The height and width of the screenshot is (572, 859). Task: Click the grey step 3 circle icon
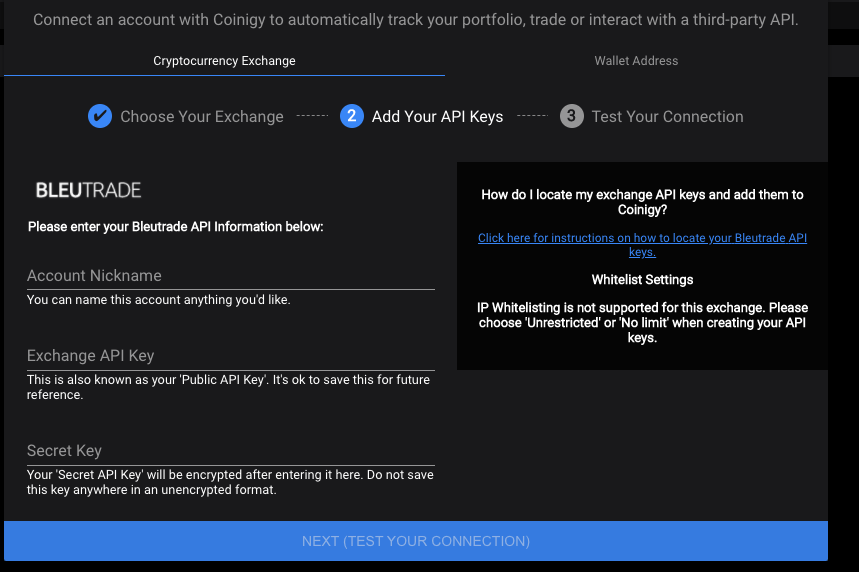[571, 116]
